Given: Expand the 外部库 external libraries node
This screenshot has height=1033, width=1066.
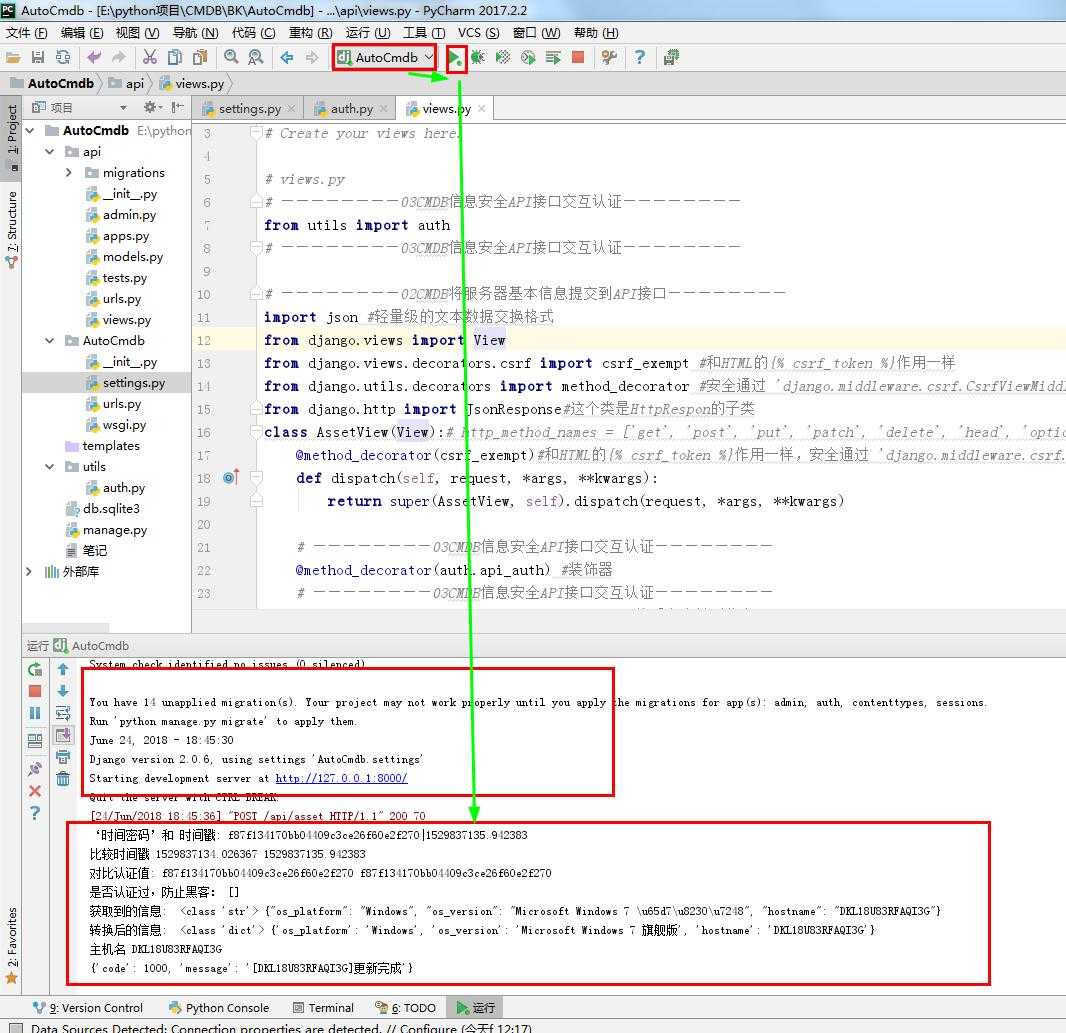Looking at the screenshot, I should (x=29, y=572).
